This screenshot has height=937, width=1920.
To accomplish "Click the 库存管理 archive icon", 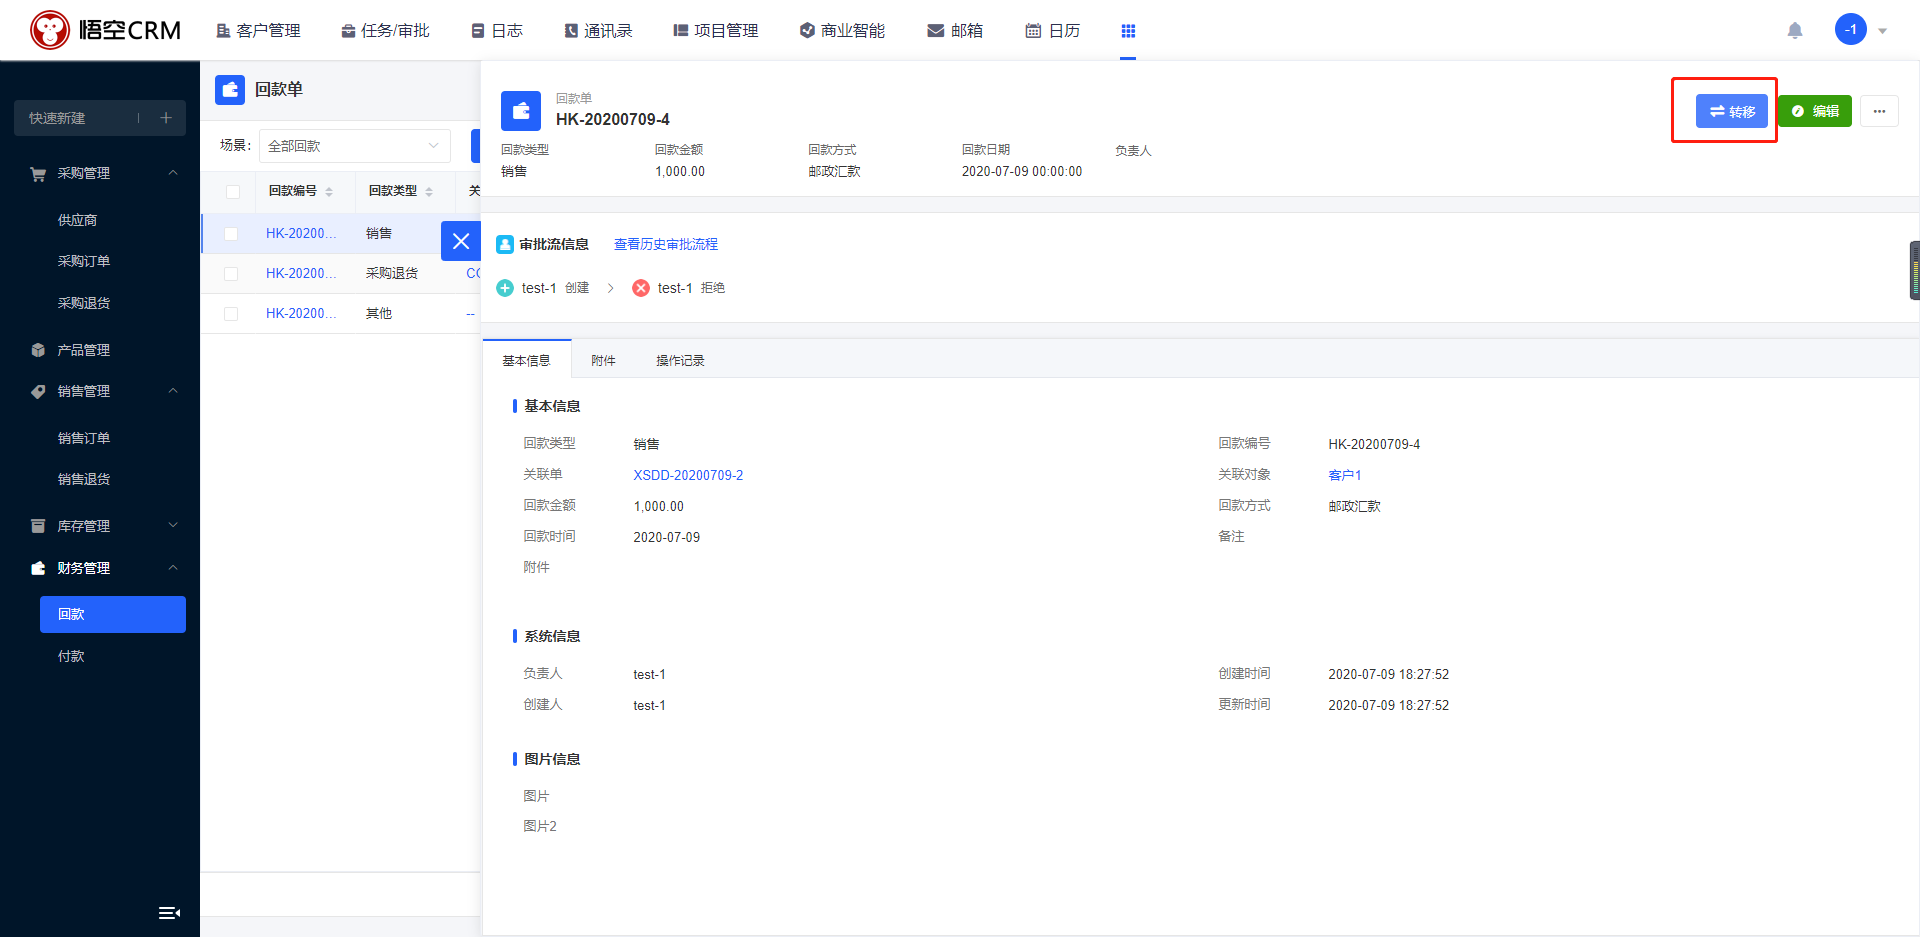I will (x=38, y=526).
